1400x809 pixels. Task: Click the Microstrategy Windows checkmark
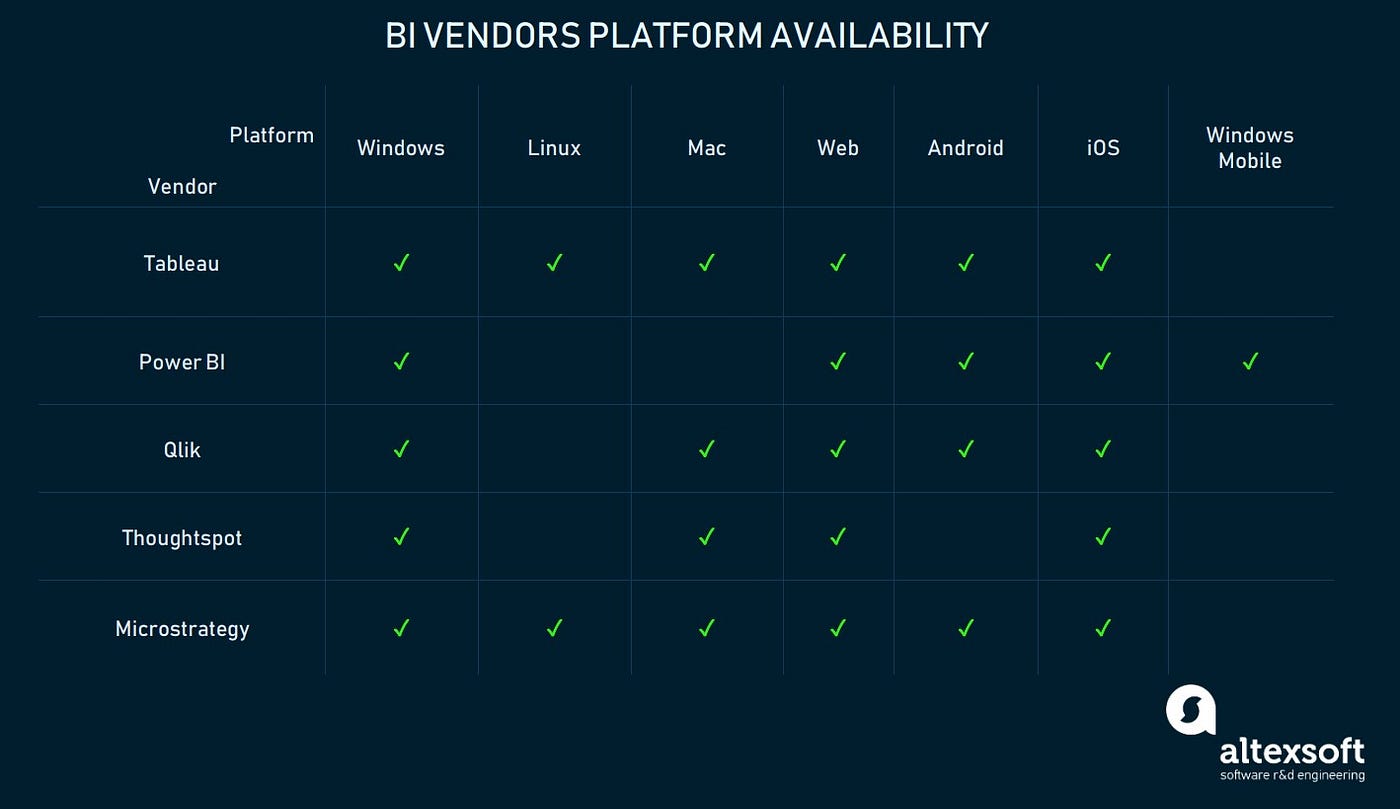tap(401, 628)
